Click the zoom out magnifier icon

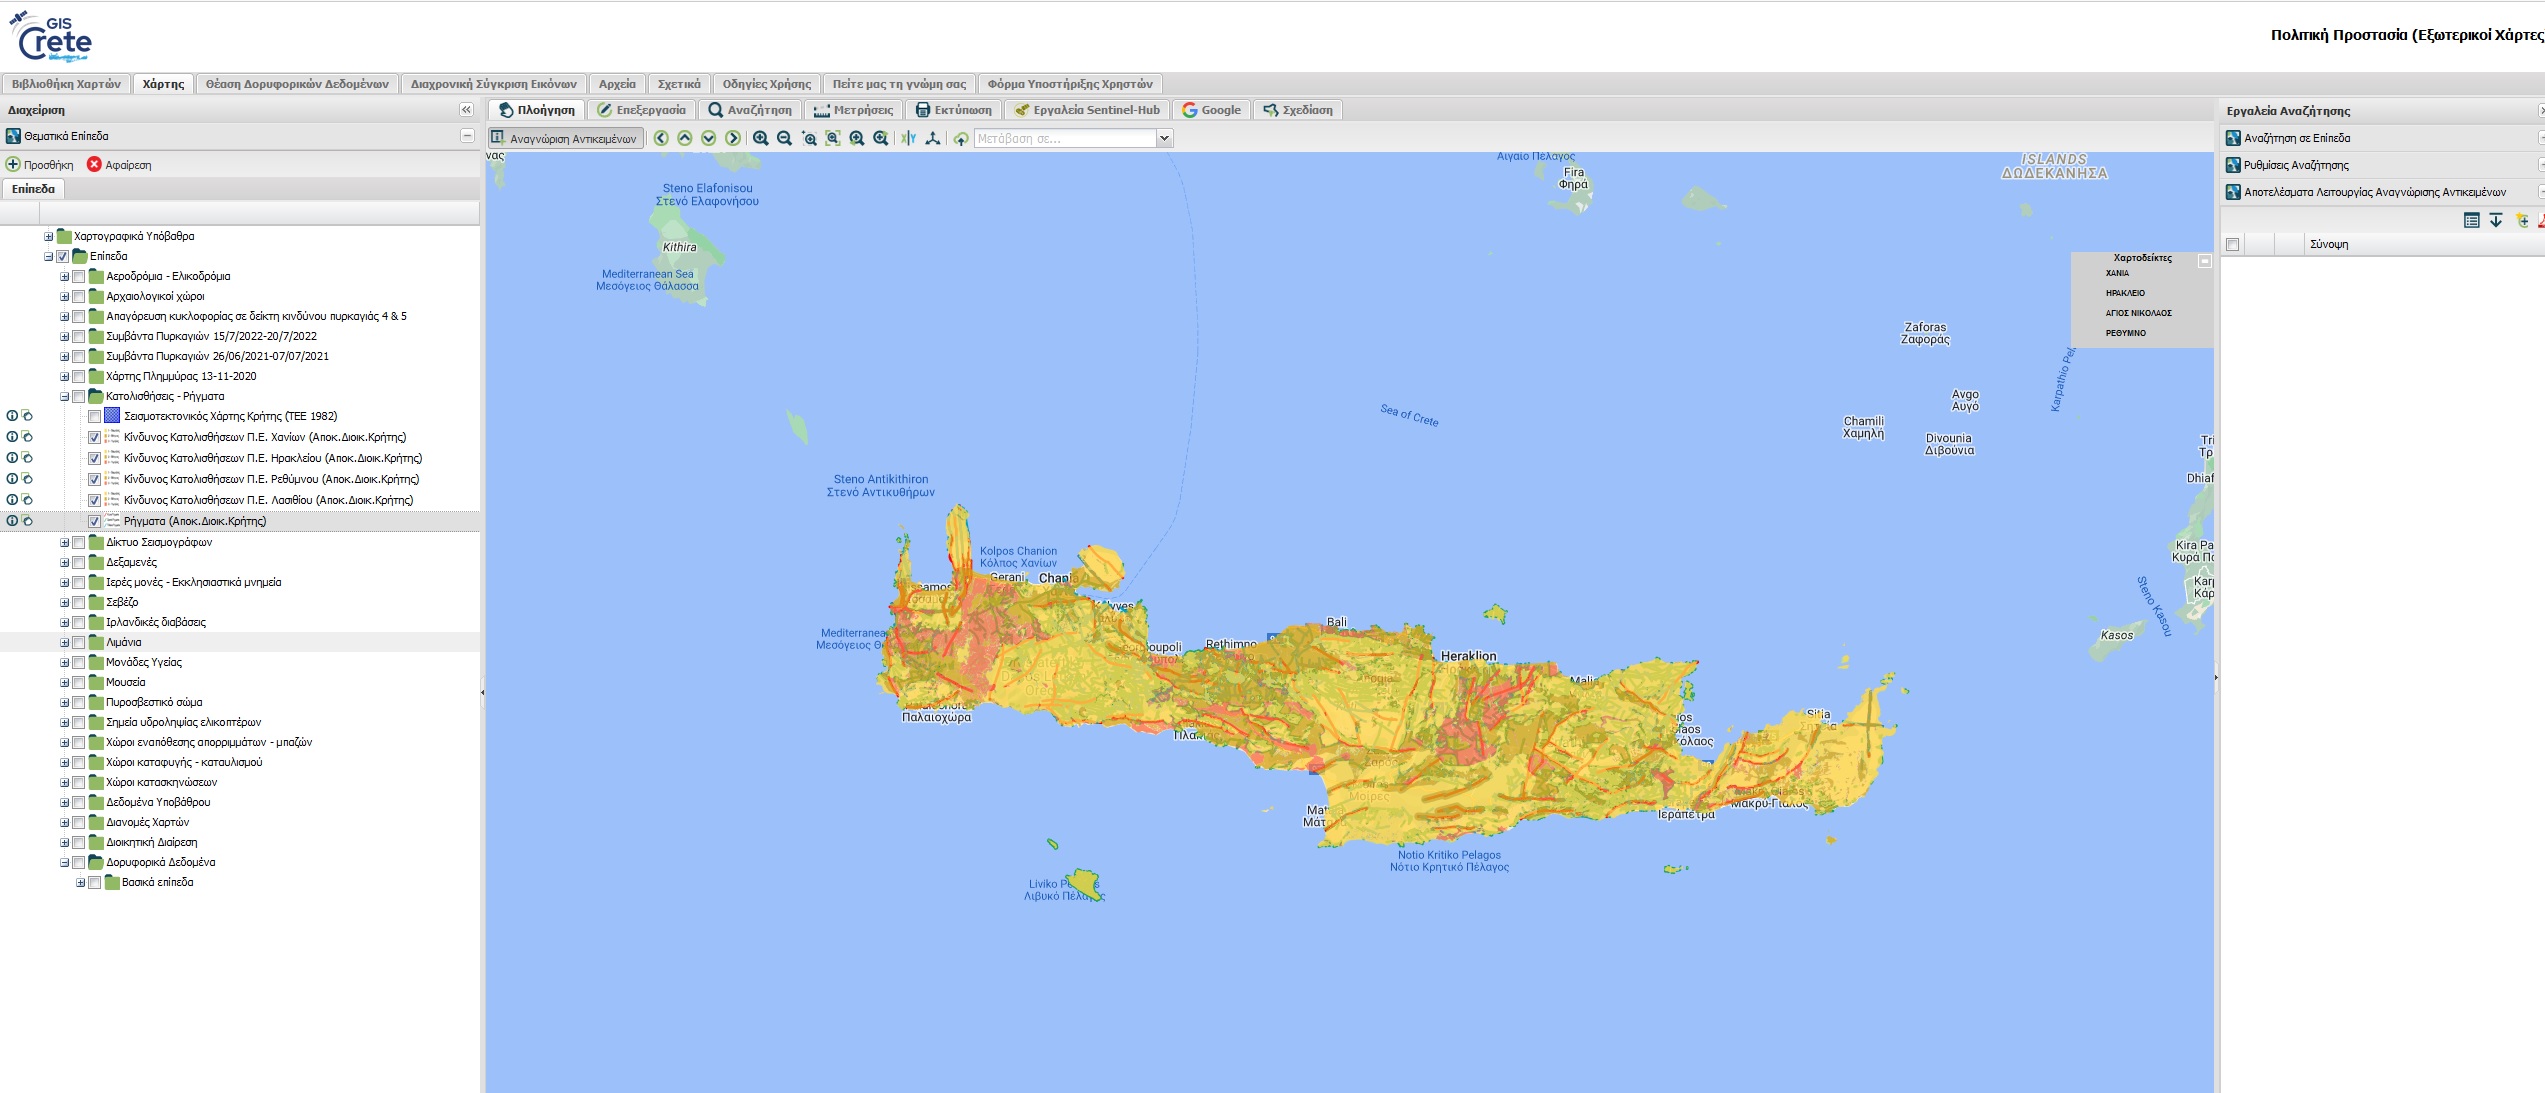click(x=785, y=138)
